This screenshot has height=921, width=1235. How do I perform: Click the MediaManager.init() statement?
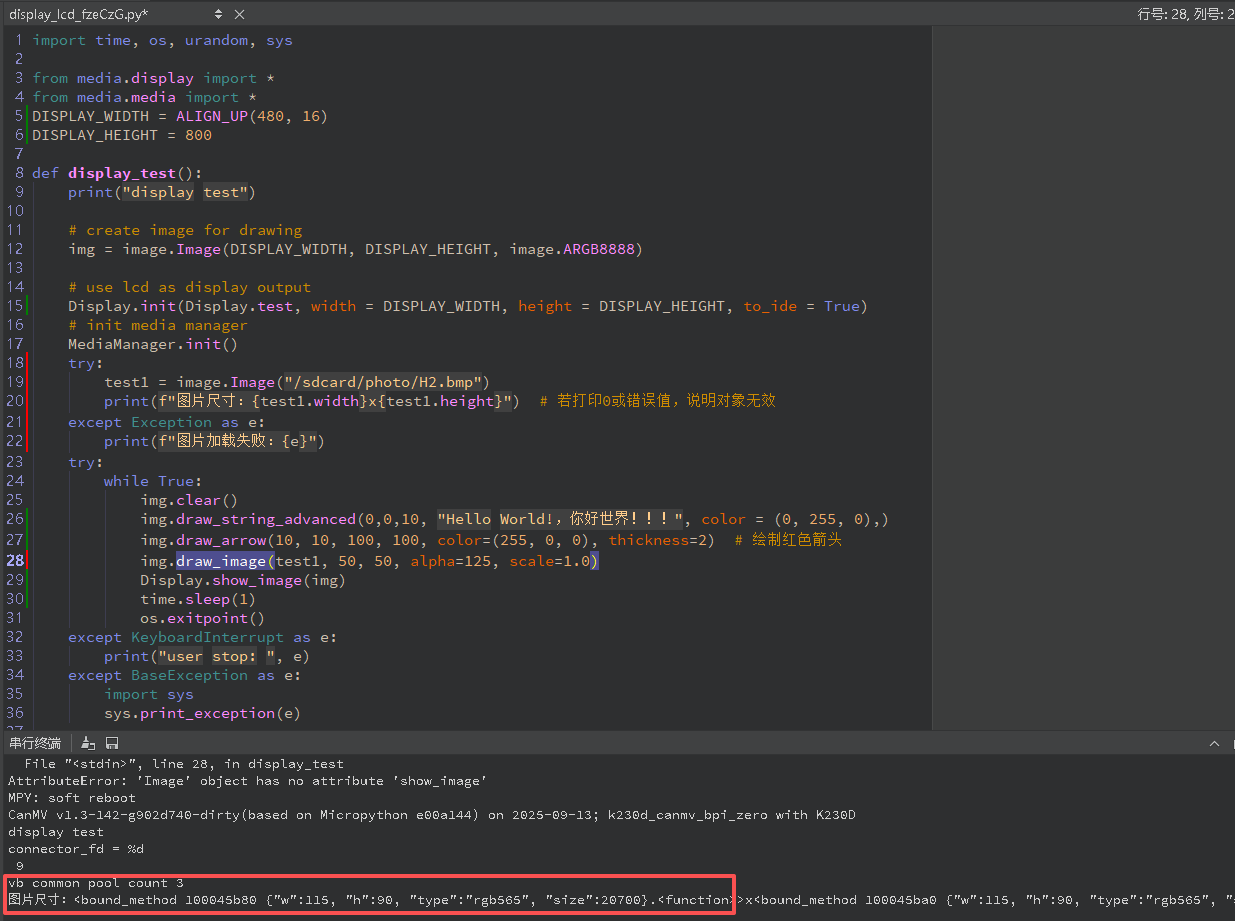pos(152,344)
